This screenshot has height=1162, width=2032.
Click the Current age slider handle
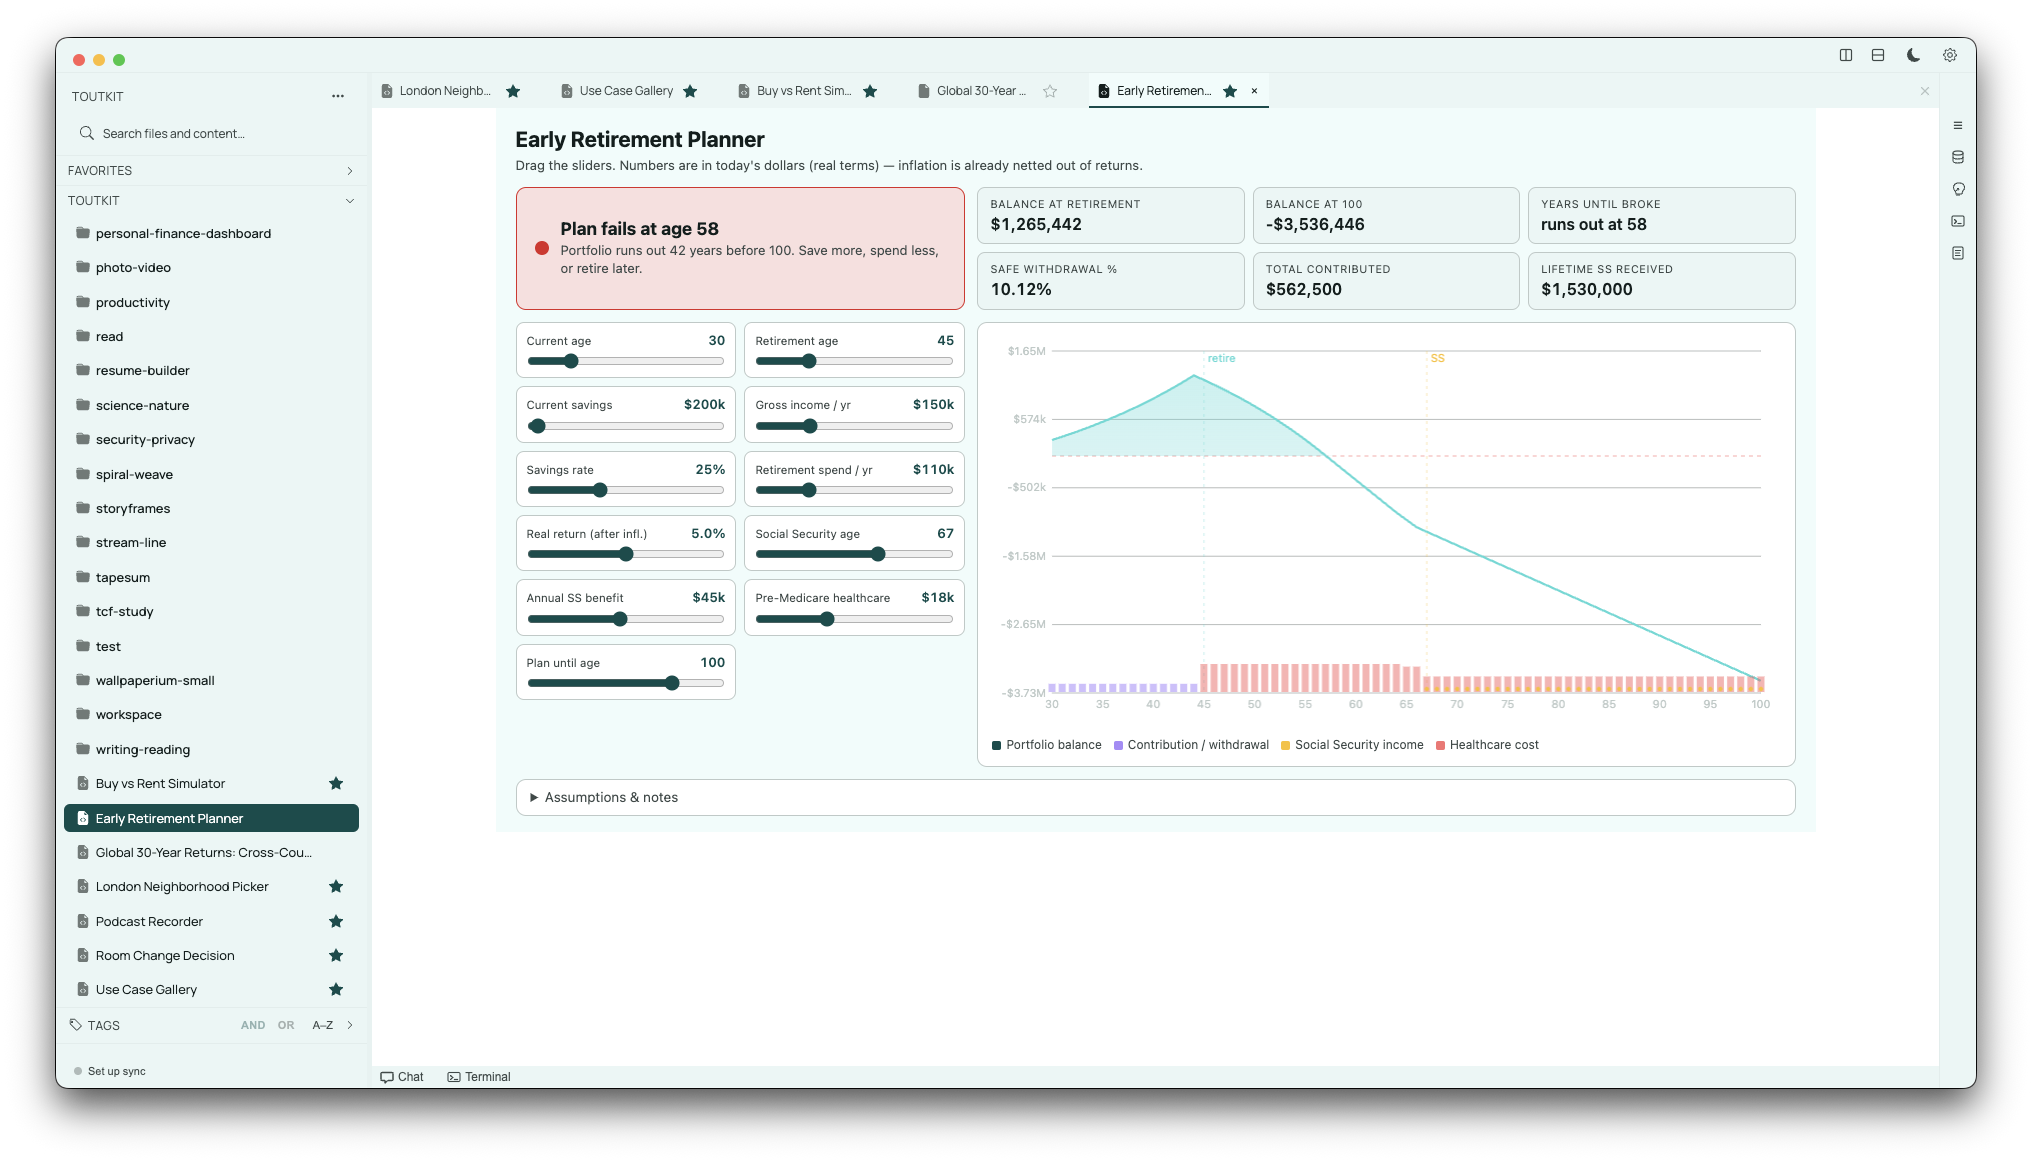[x=571, y=361]
